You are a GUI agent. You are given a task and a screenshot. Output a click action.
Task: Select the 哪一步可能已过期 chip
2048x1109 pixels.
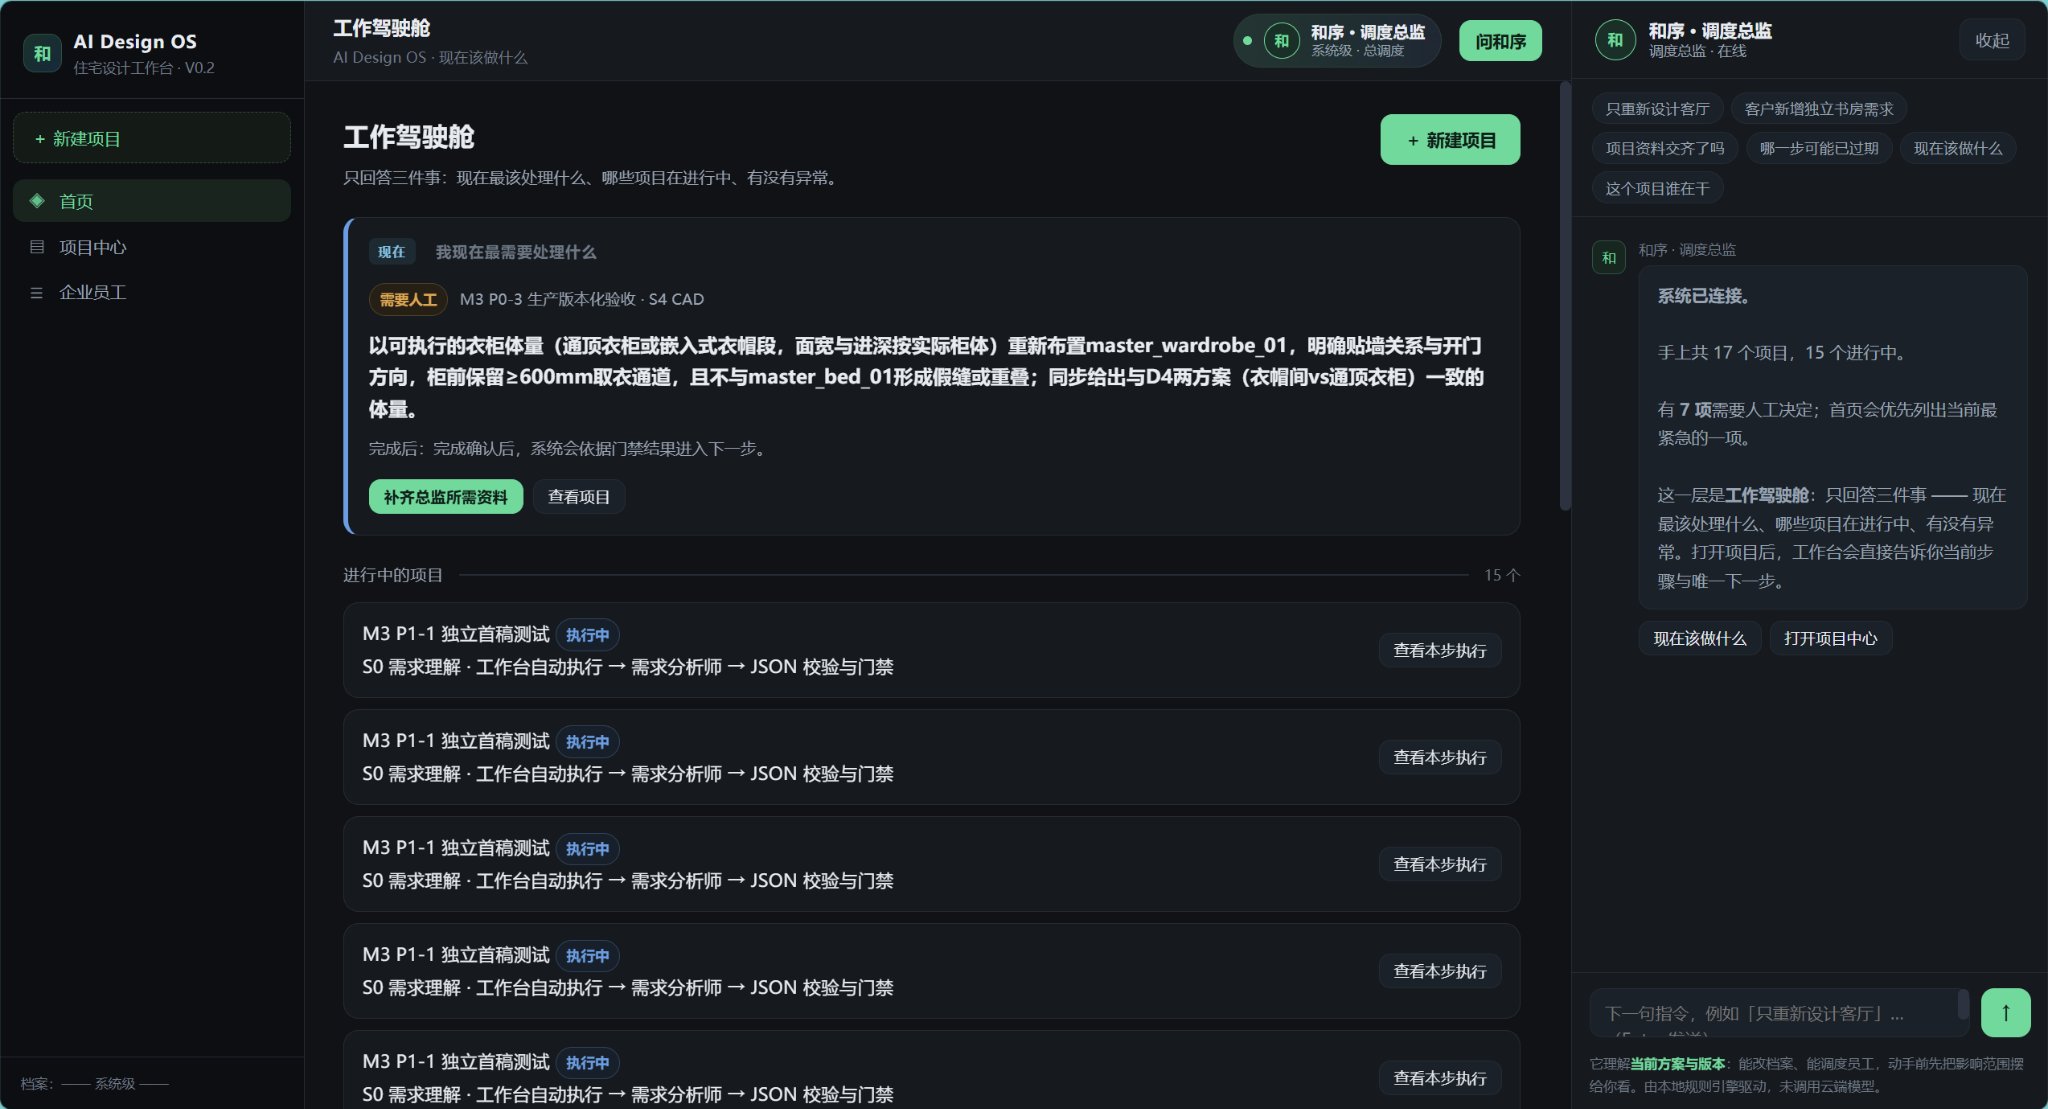(1819, 149)
